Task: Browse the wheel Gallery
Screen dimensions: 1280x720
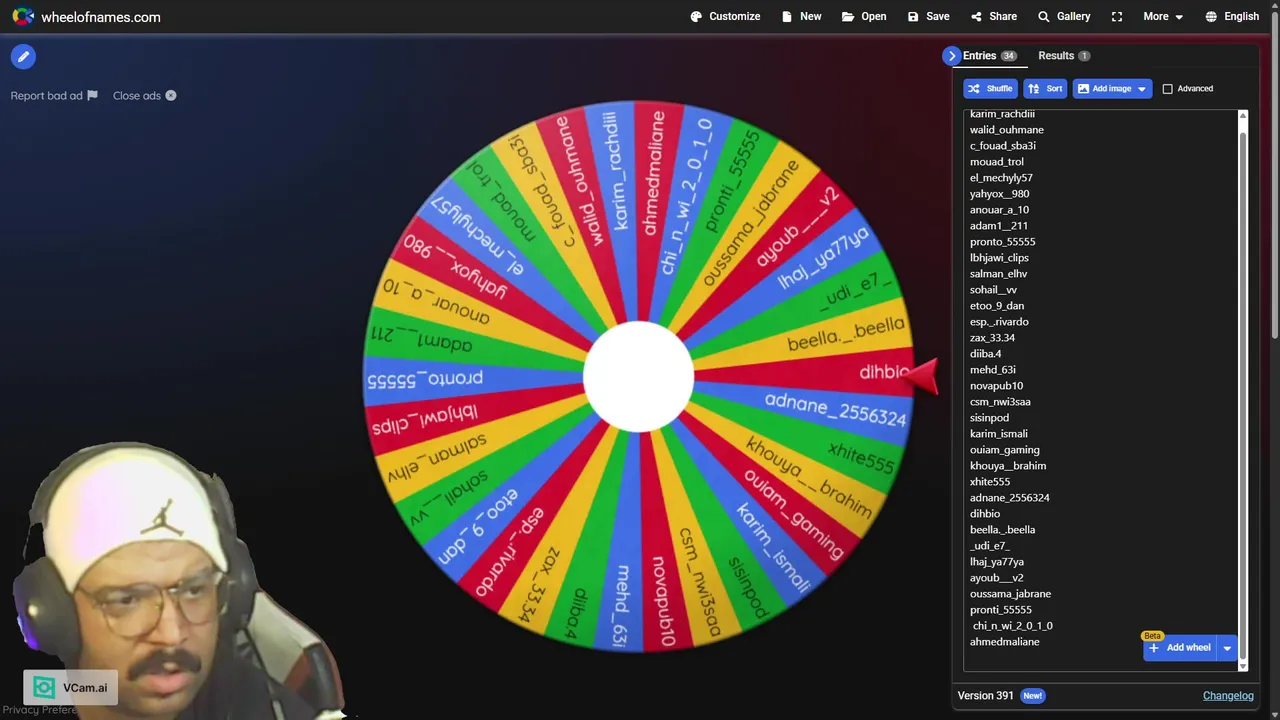Action: pyautogui.click(x=1064, y=16)
